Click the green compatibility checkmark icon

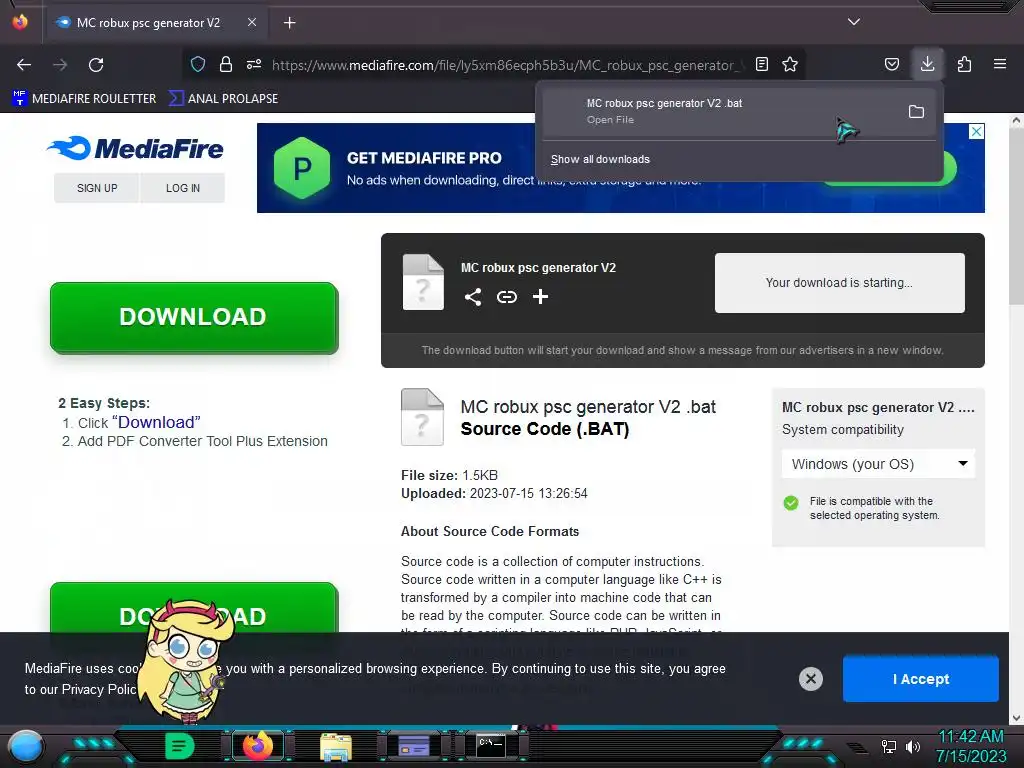(791, 503)
